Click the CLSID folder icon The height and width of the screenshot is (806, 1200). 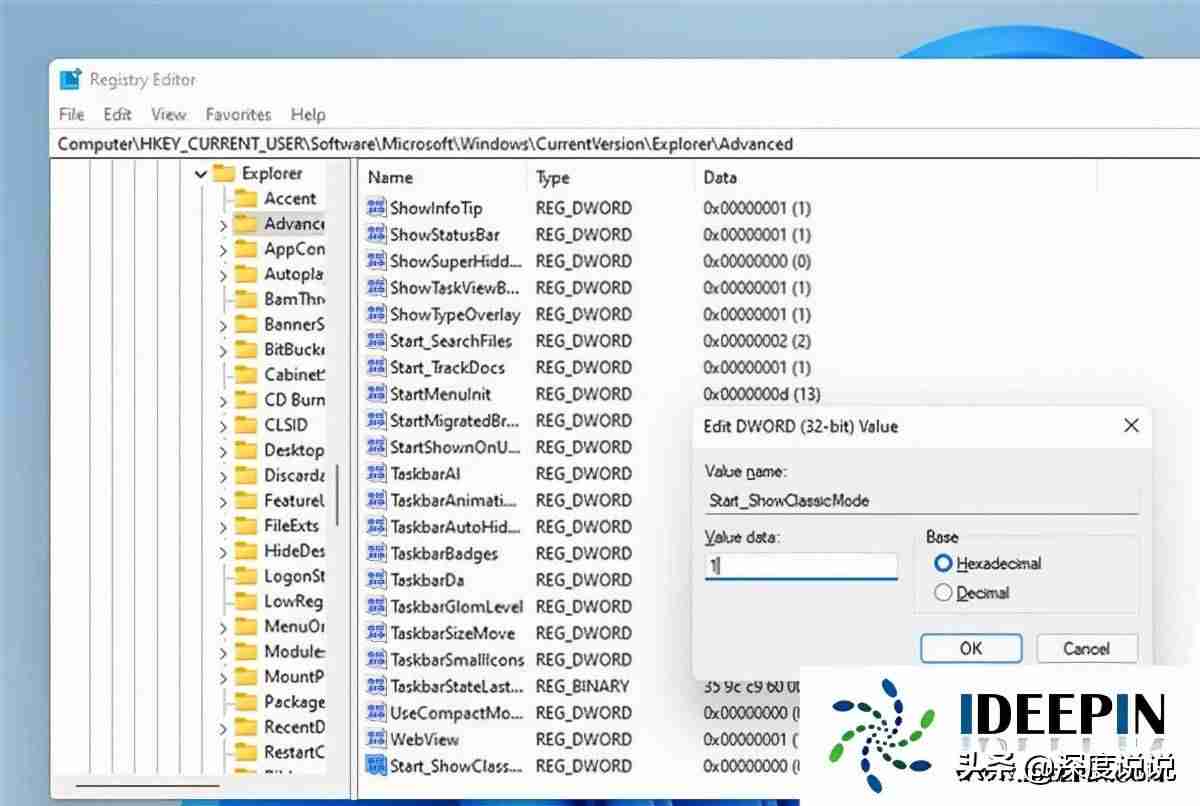246,425
